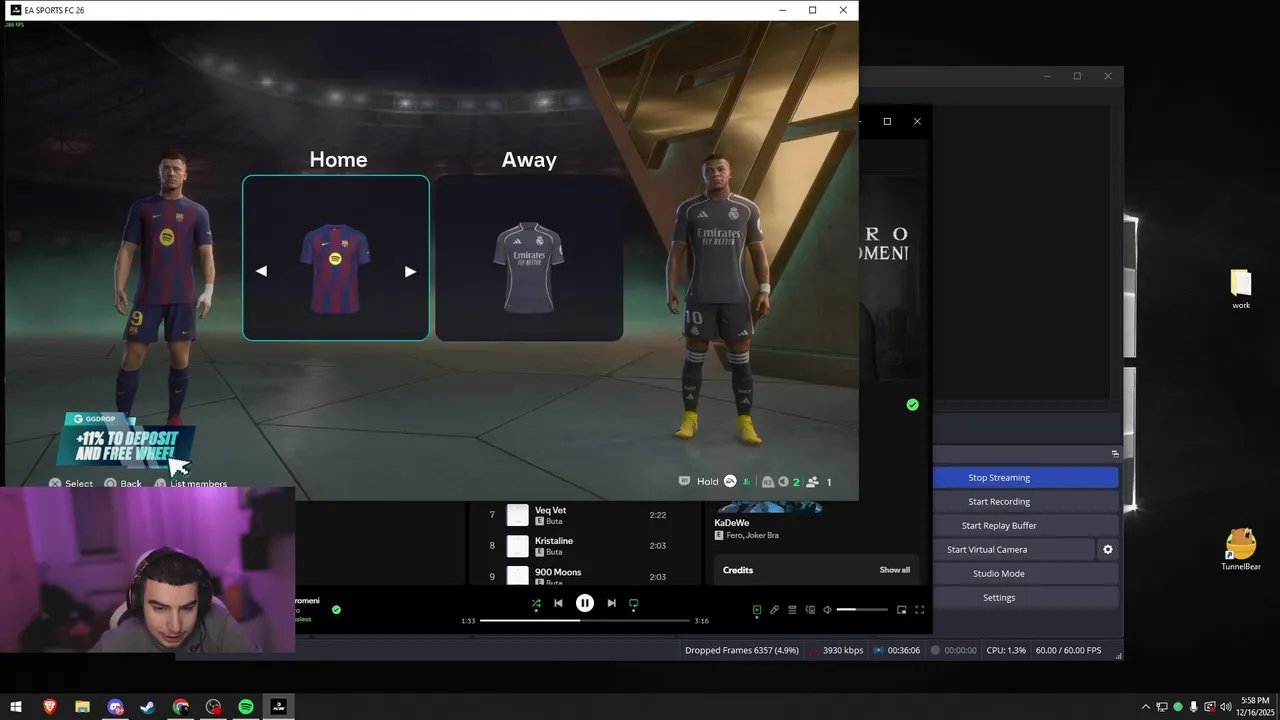Open the Spotify queue icon
1280x720 pixels.
[792, 609]
